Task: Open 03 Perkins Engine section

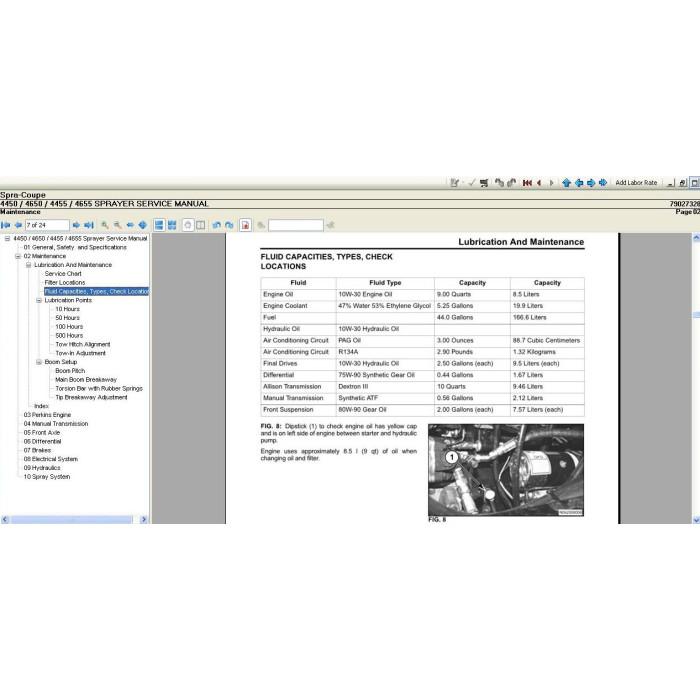Action: click(47, 415)
